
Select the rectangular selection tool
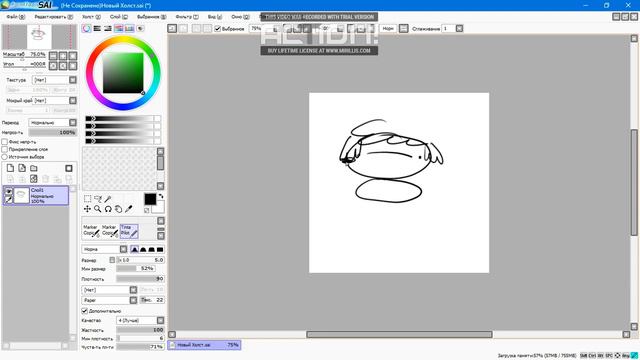(x=87, y=198)
